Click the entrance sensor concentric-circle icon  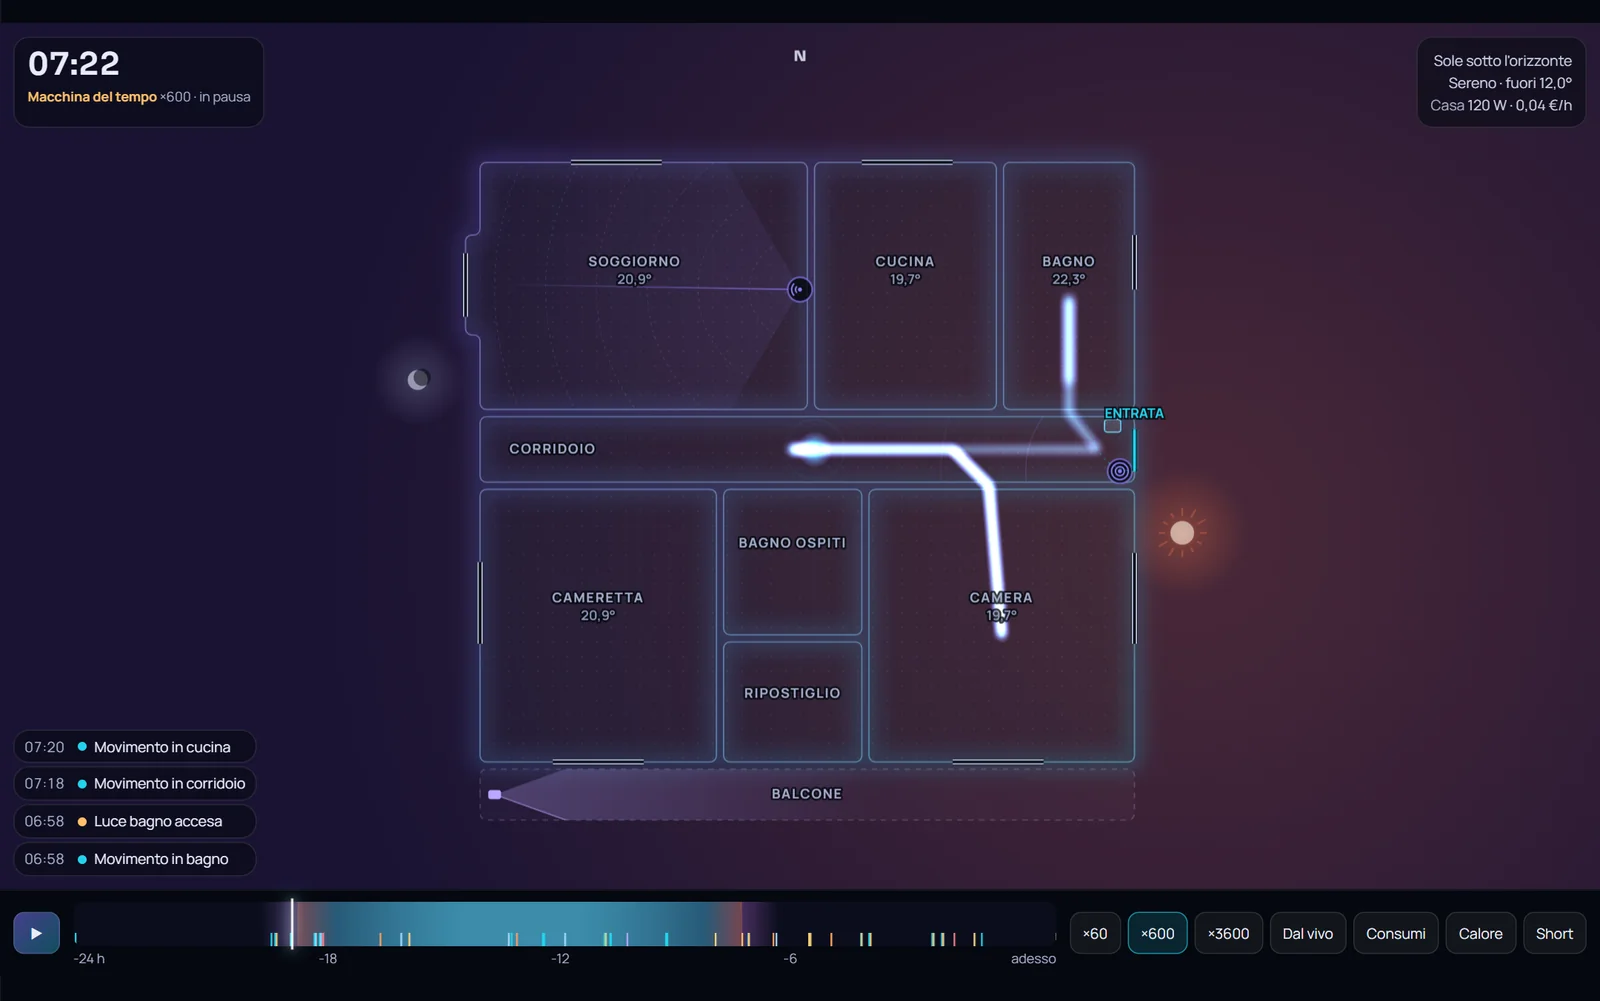tap(1120, 470)
